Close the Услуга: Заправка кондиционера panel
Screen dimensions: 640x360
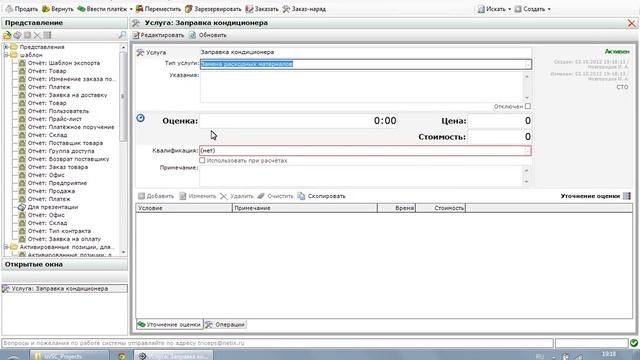tap(631, 23)
